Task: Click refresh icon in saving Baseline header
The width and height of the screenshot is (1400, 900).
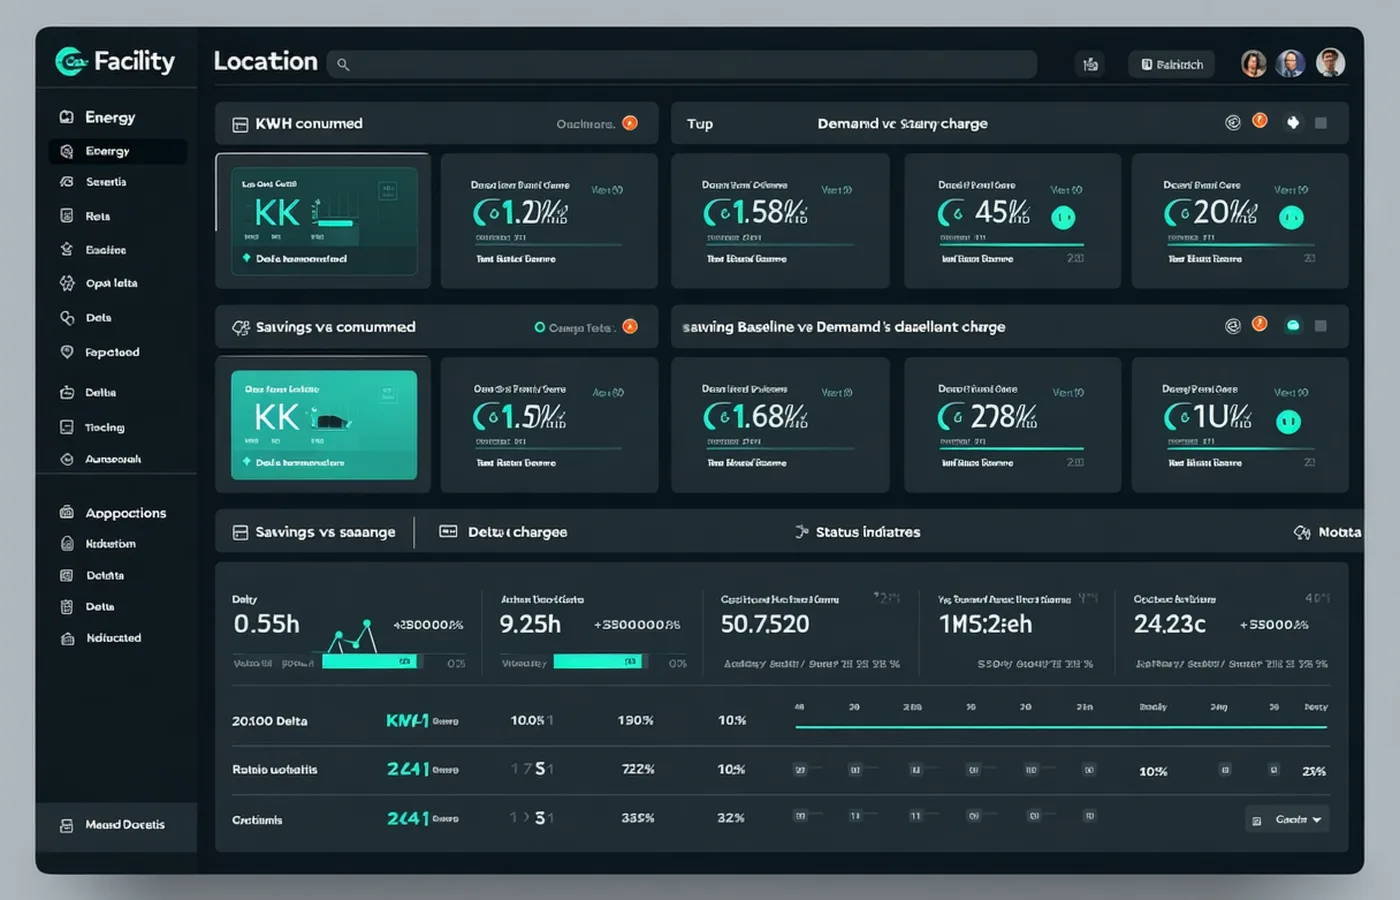Action: 1233,325
